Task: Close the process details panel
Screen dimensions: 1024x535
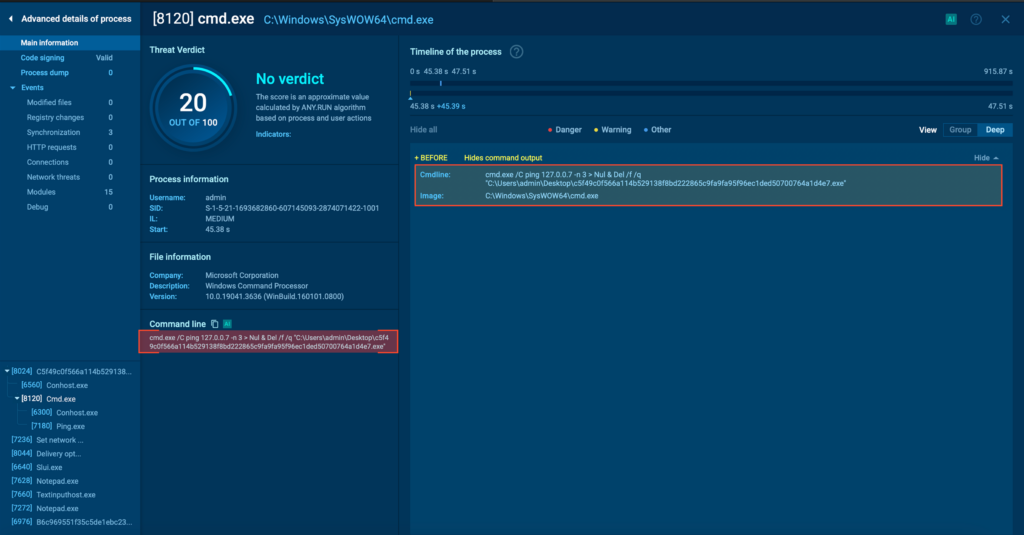Action: pos(1005,19)
